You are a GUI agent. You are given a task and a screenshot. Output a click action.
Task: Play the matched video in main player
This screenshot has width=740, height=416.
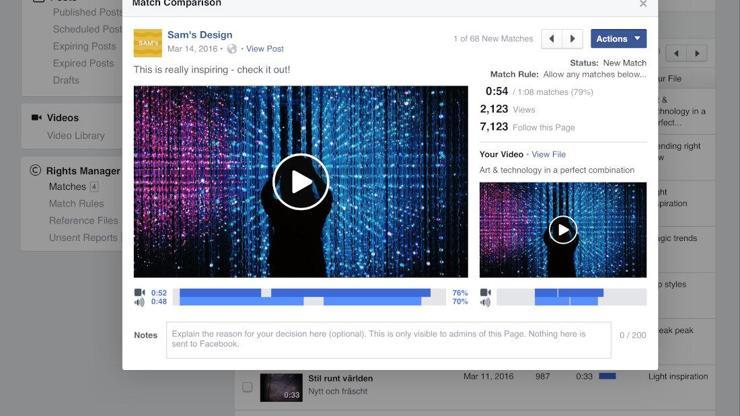(x=300, y=182)
